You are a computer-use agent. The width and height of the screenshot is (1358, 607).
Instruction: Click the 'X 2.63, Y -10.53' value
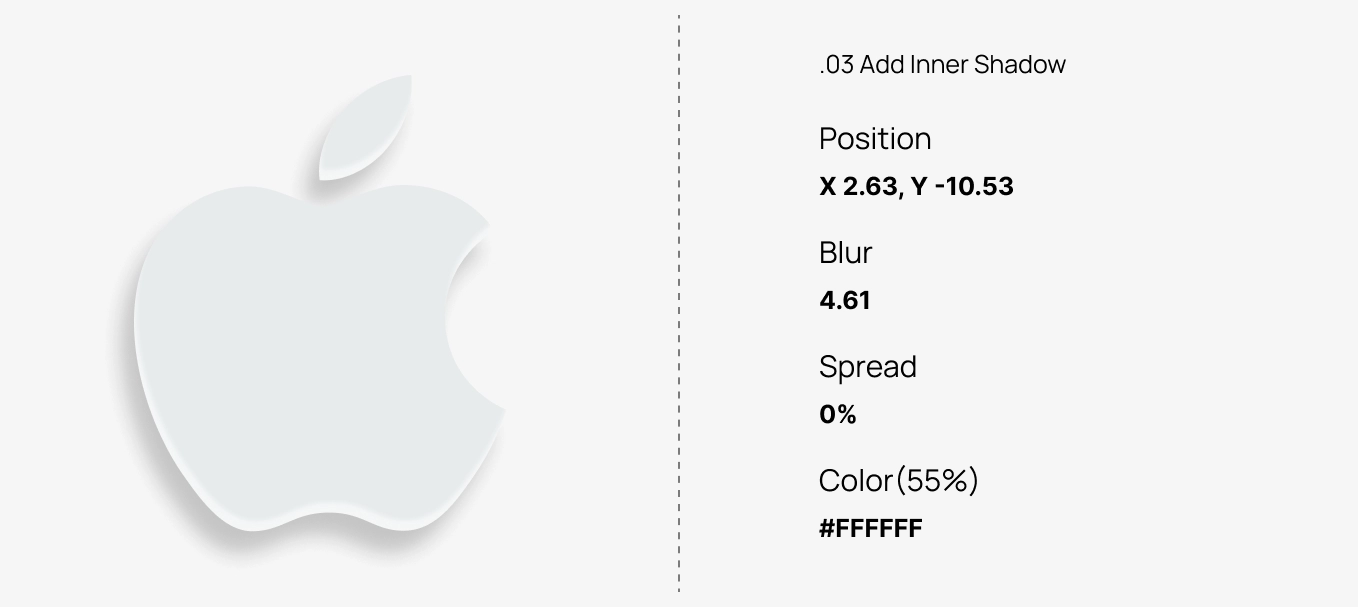[x=916, y=187]
